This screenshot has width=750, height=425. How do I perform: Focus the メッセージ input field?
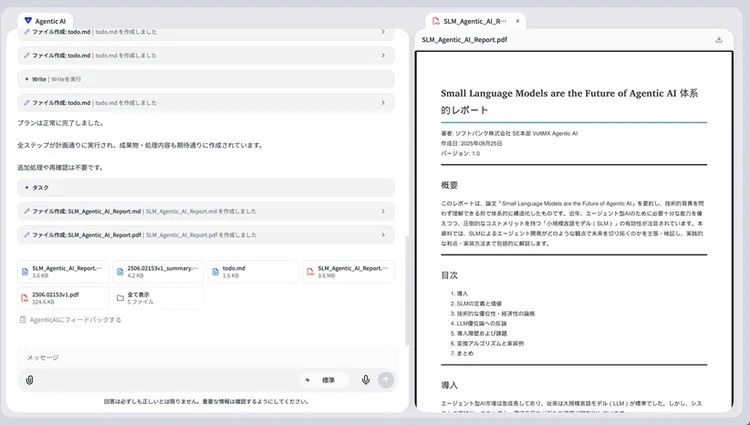point(207,357)
